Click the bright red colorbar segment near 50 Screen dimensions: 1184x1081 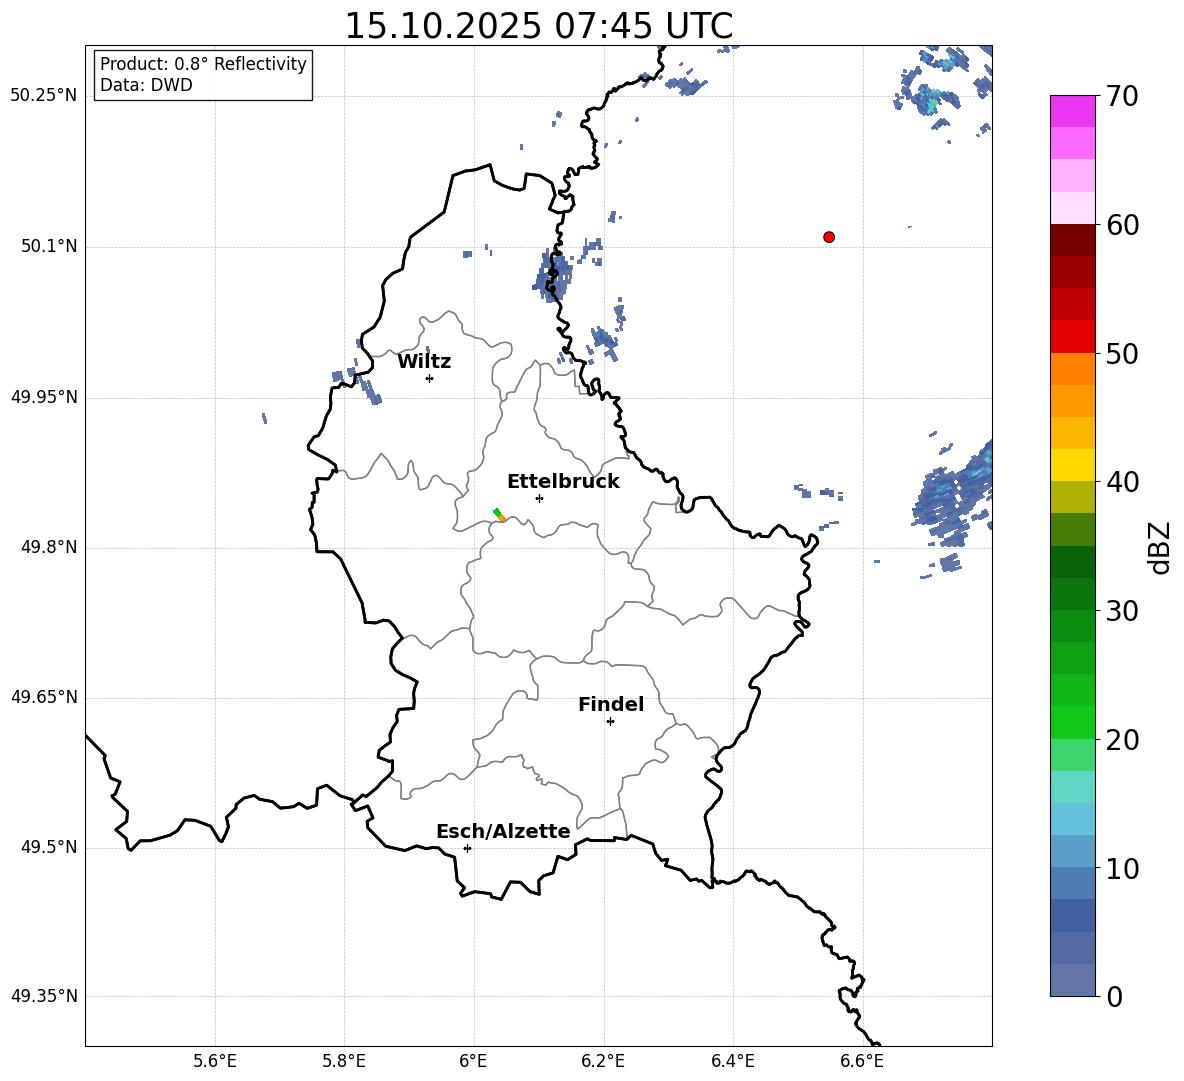tap(1073, 337)
